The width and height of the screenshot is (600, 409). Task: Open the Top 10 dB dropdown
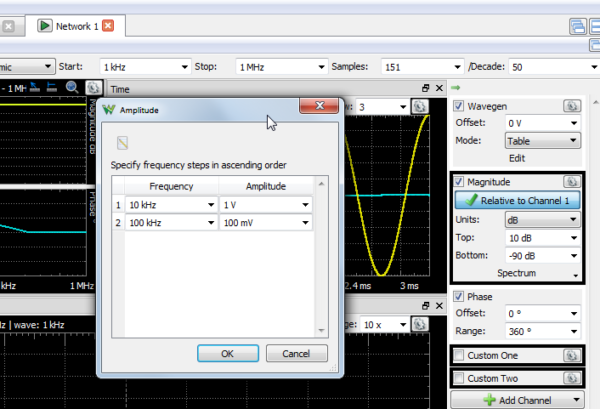pos(574,238)
